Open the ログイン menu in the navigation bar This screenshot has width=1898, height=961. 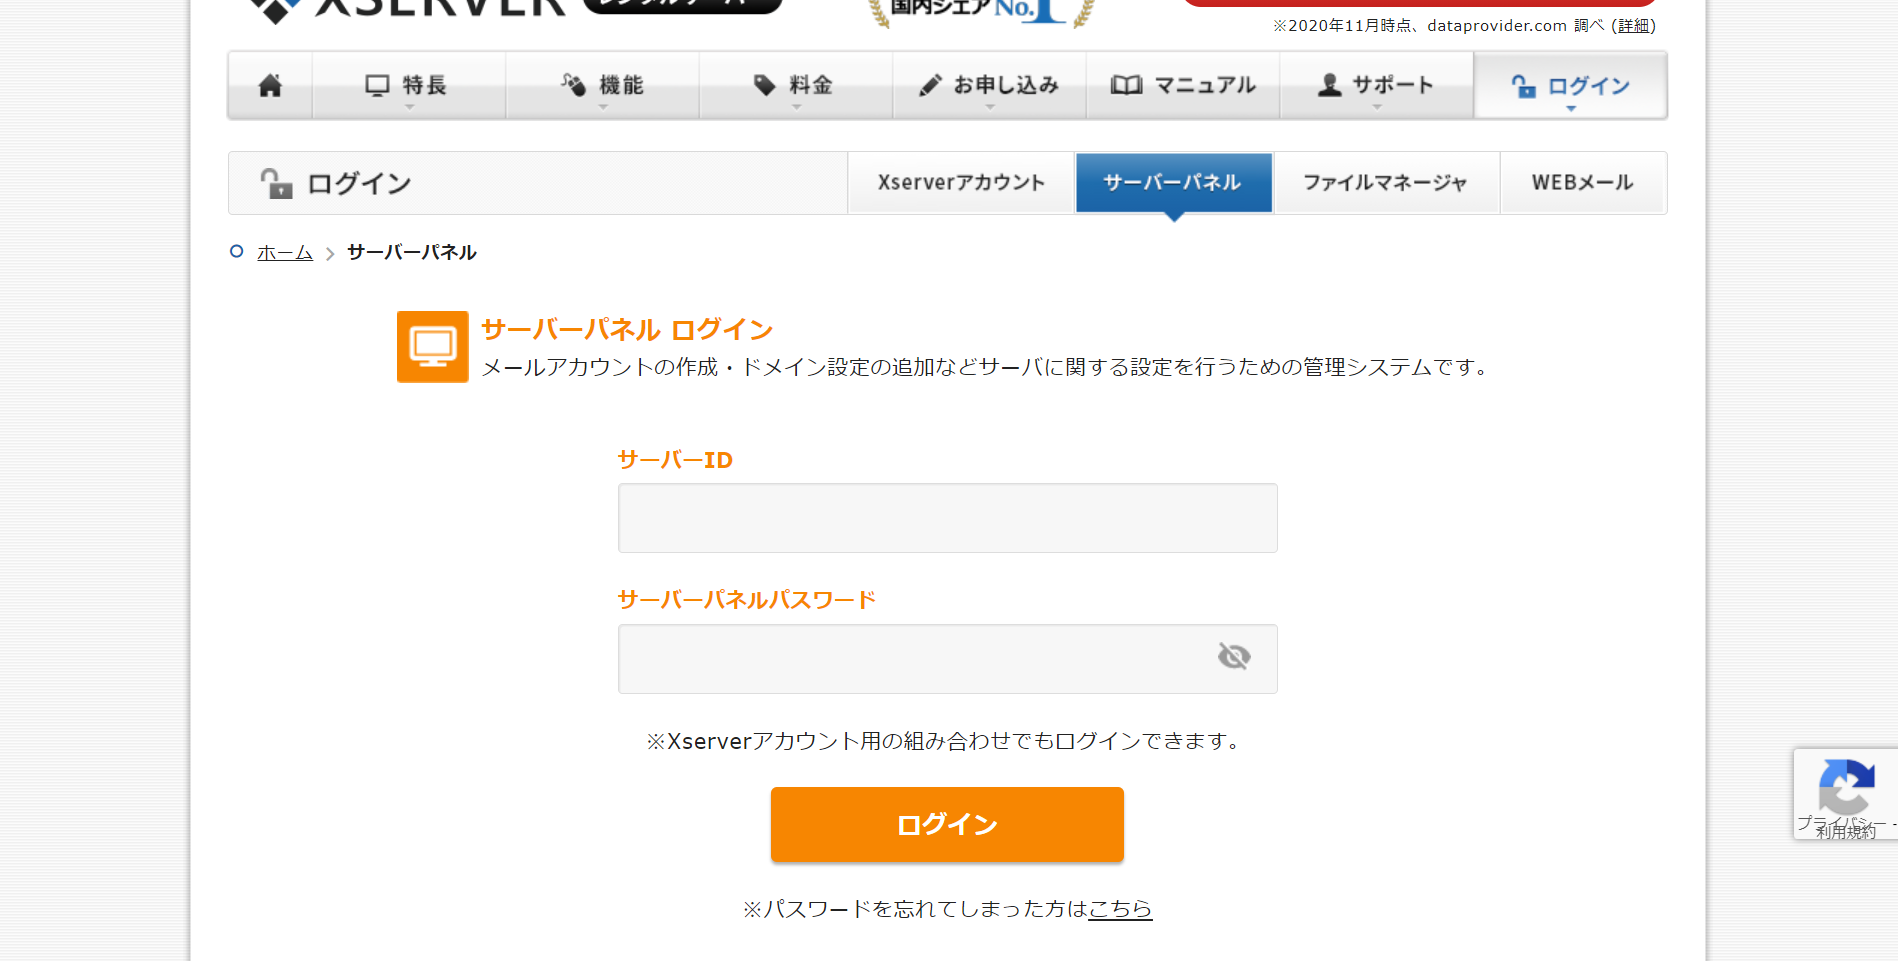coord(1571,86)
